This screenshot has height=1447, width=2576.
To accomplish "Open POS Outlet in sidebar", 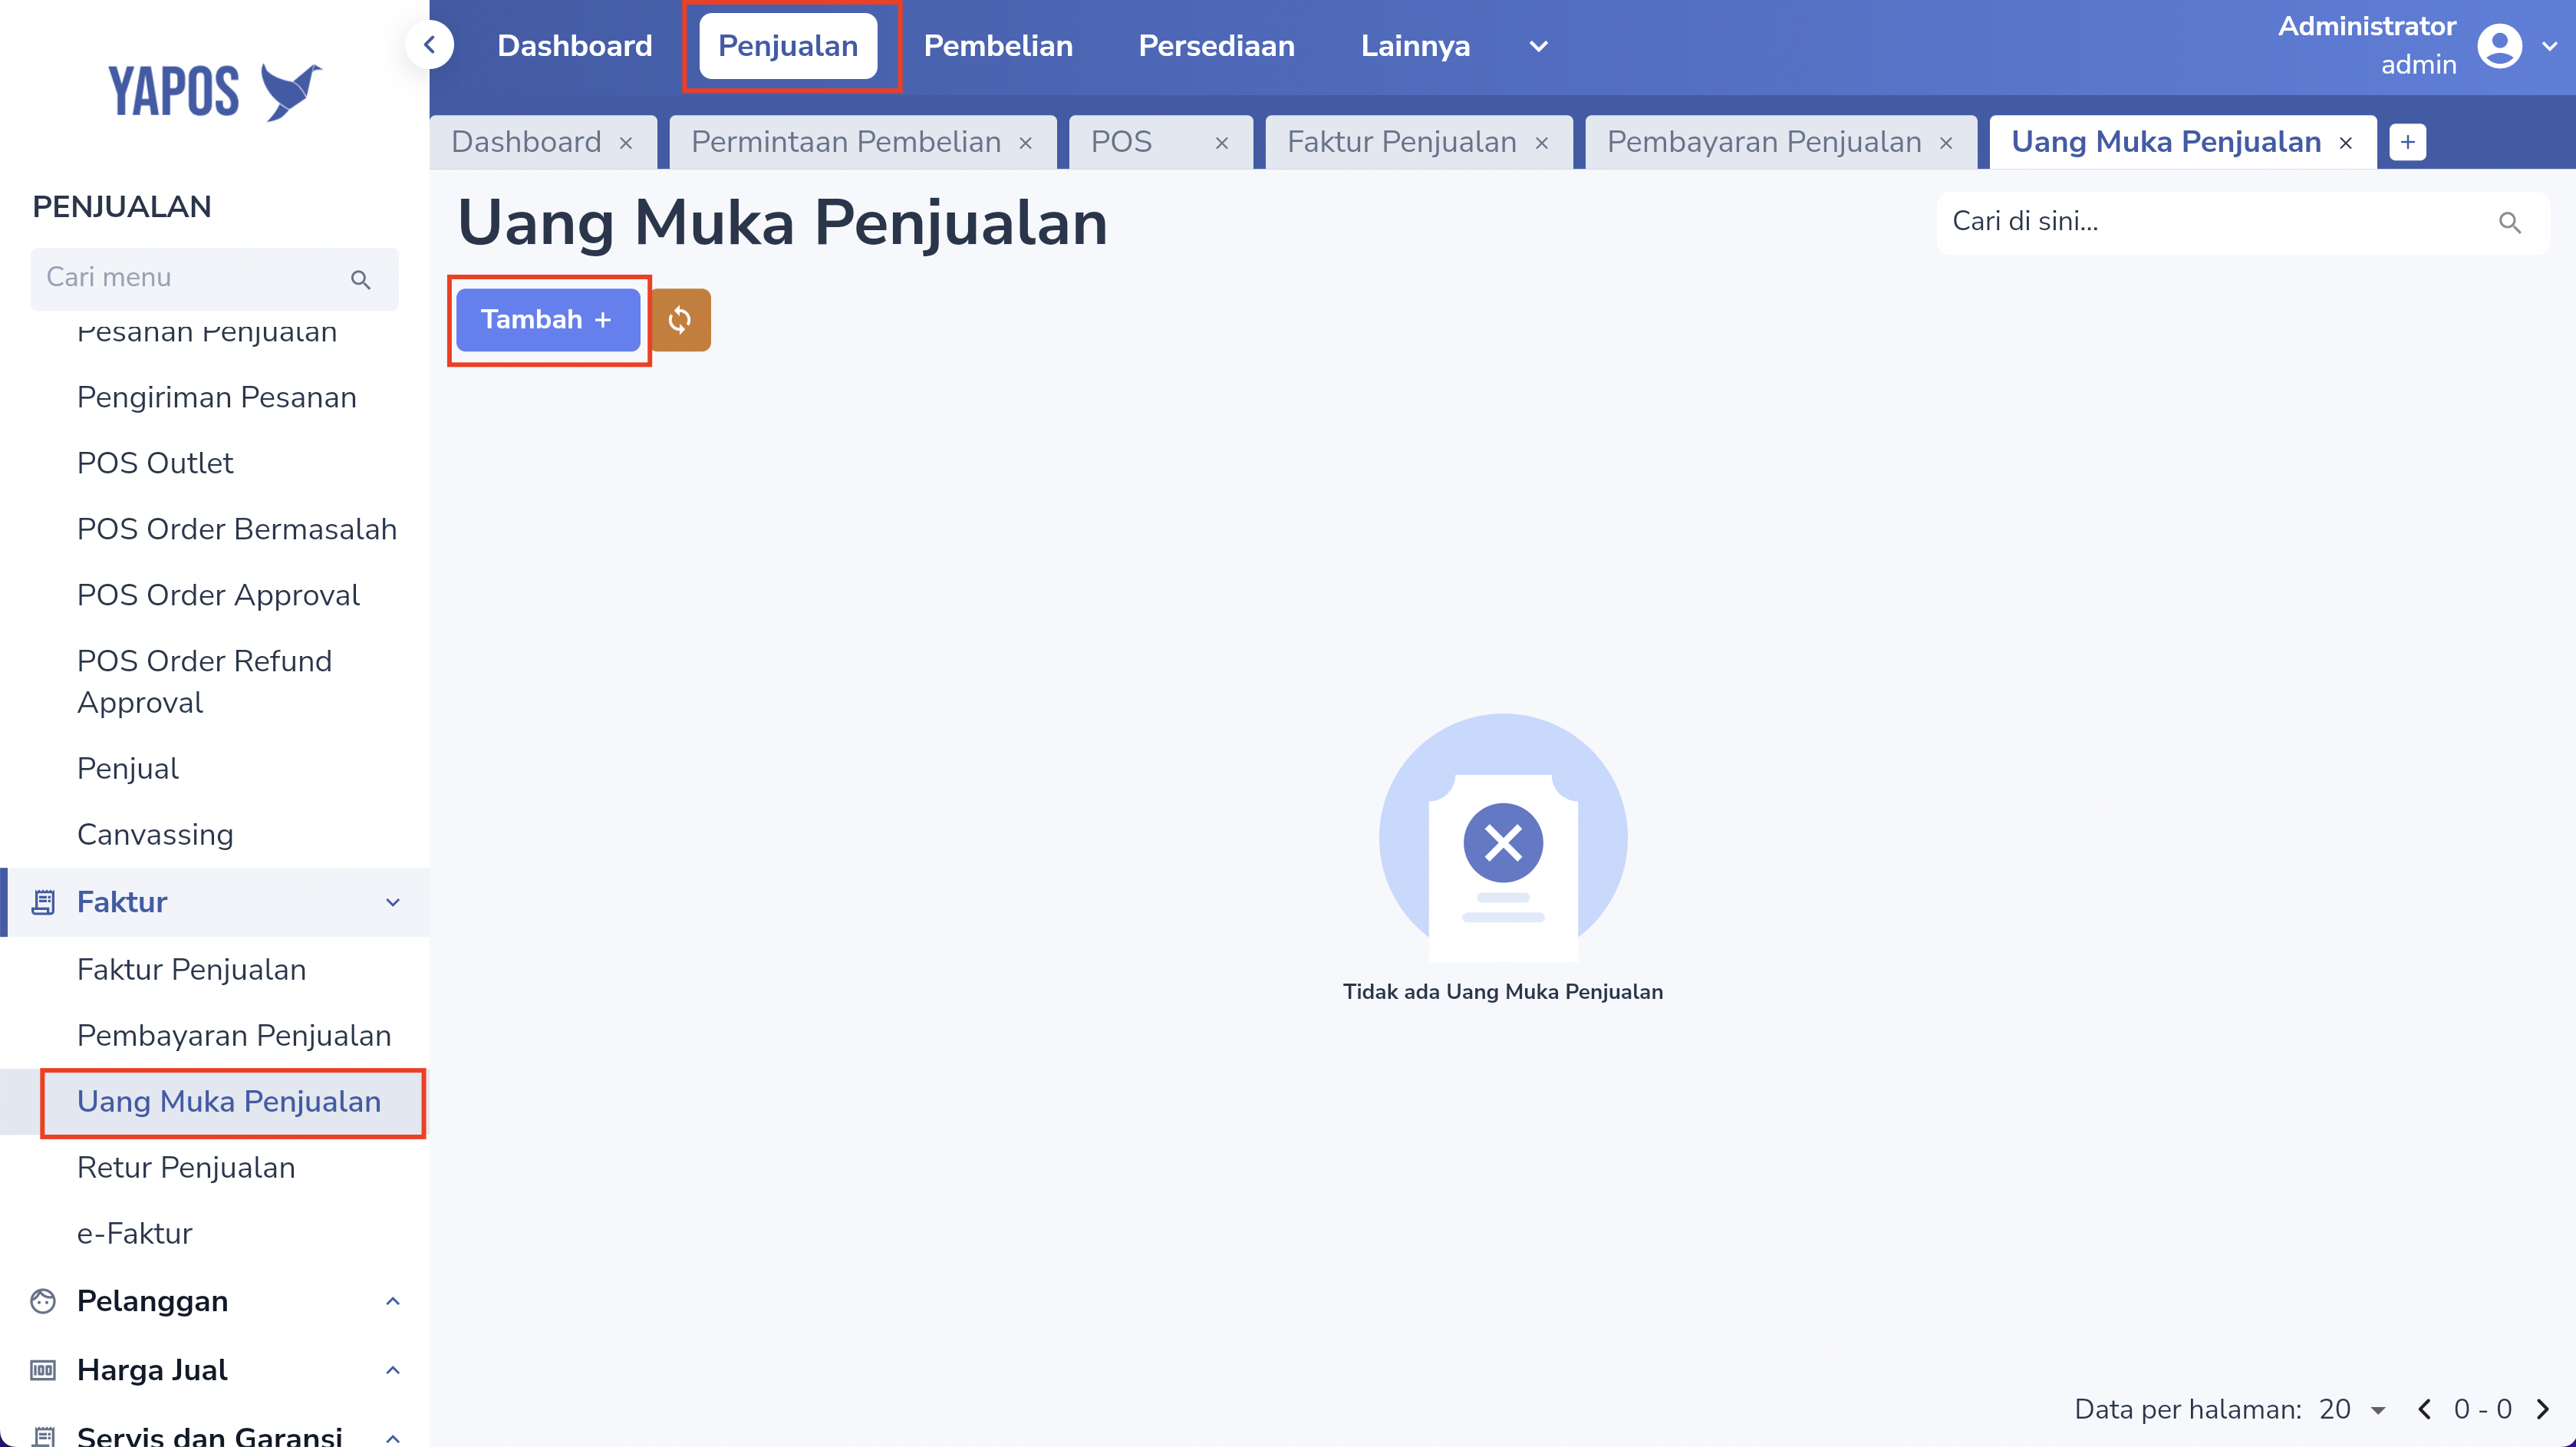I will [x=155, y=463].
